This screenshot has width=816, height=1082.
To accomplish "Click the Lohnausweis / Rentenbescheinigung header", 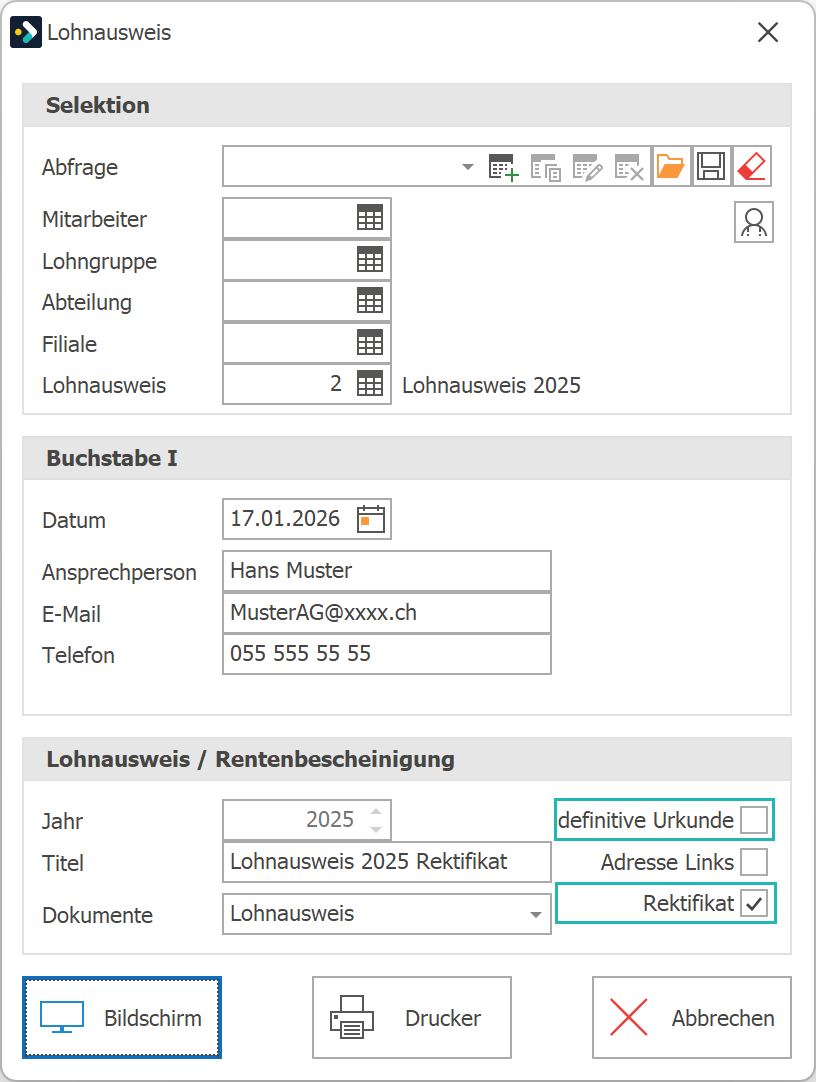I will 407,759.
